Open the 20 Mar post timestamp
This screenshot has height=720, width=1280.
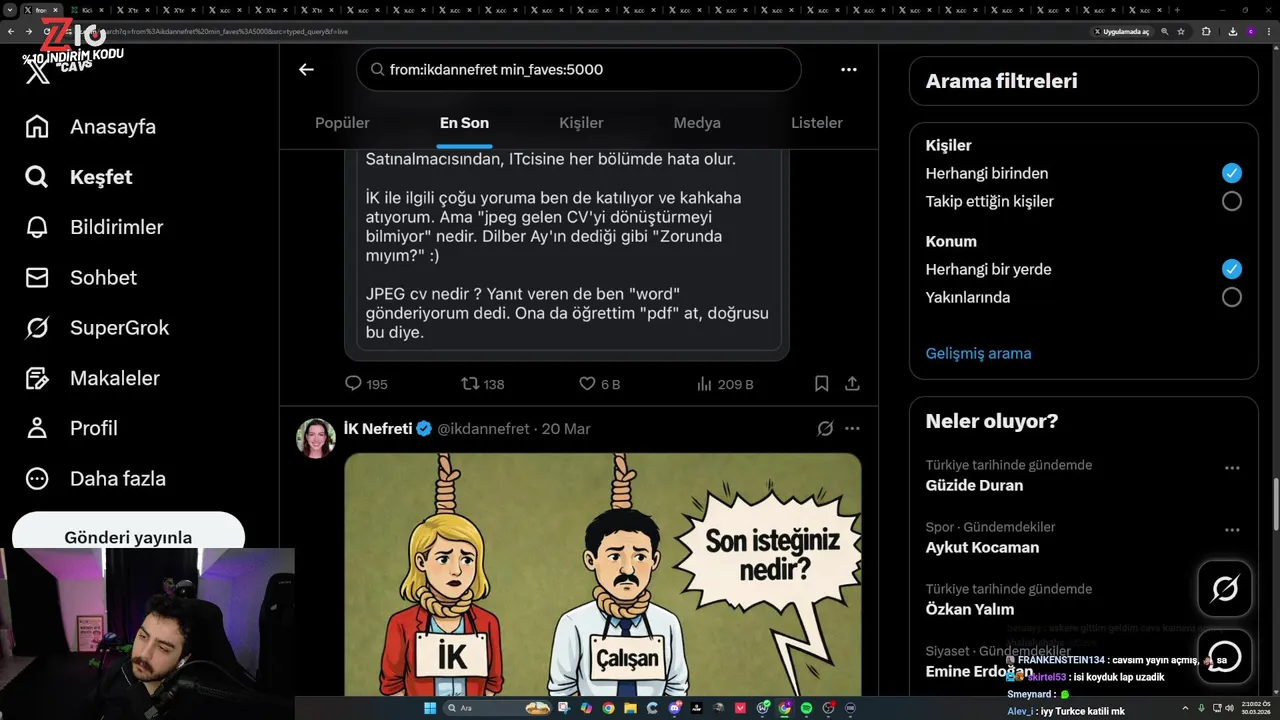[x=566, y=428]
